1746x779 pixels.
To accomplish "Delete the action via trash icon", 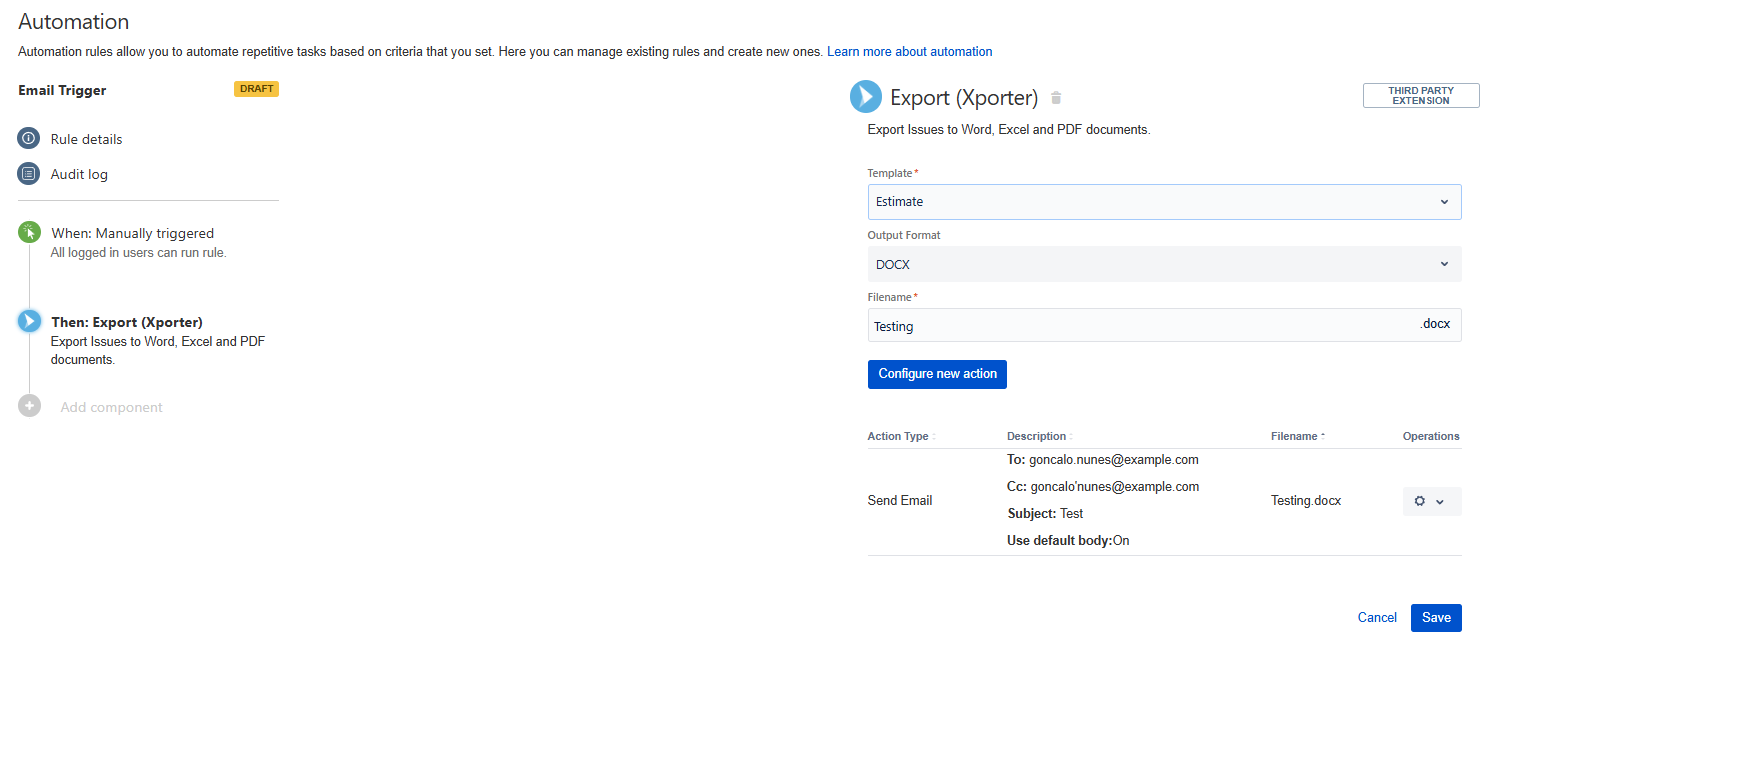I will click(x=1056, y=98).
